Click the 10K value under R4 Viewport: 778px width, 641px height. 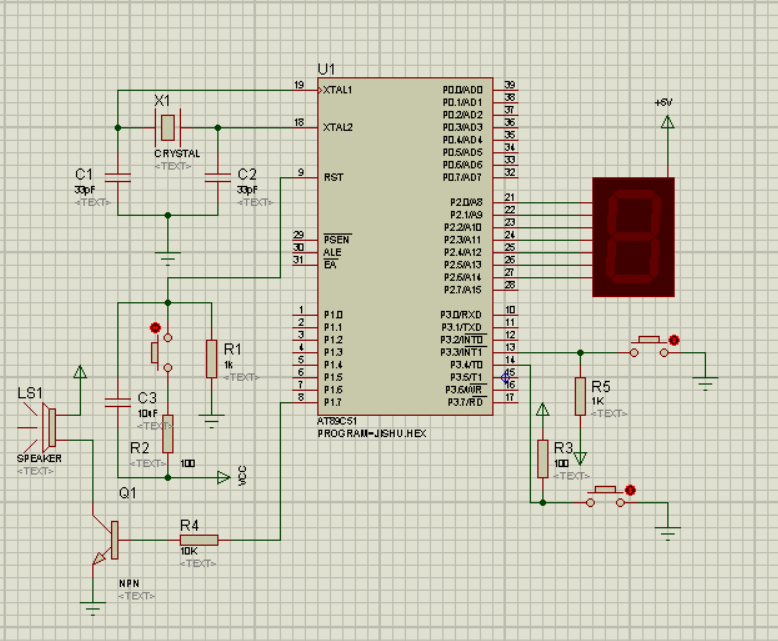tap(189, 551)
